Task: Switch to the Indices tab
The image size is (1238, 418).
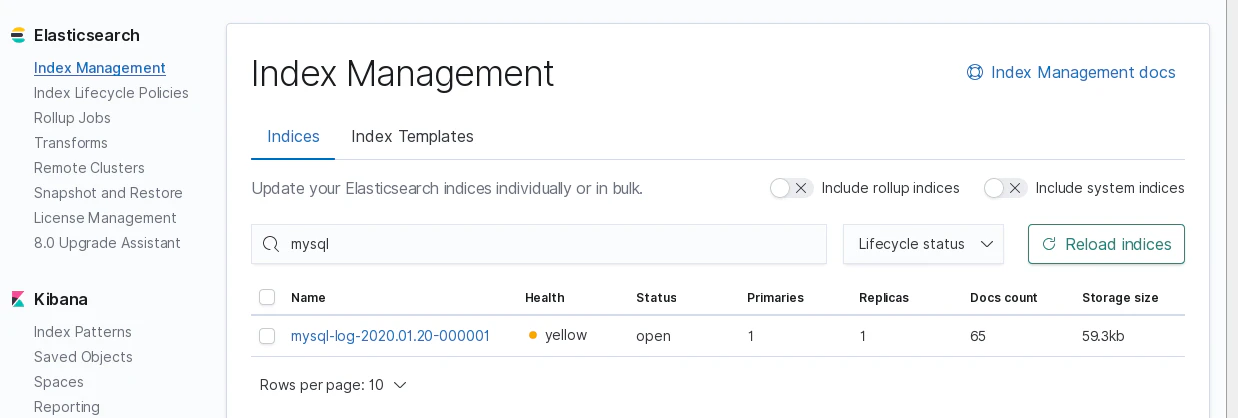Action: click(x=293, y=136)
